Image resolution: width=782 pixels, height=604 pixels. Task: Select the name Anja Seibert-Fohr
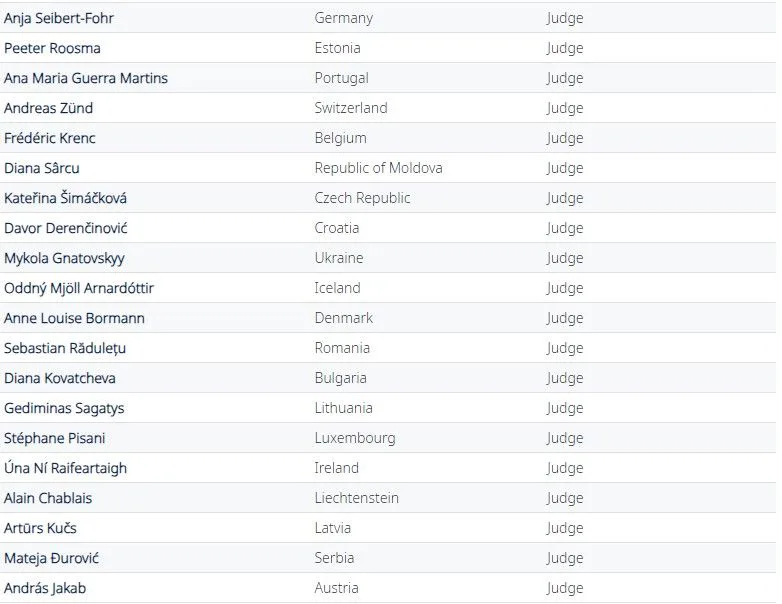pyautogui.click(x=59, y=18)
